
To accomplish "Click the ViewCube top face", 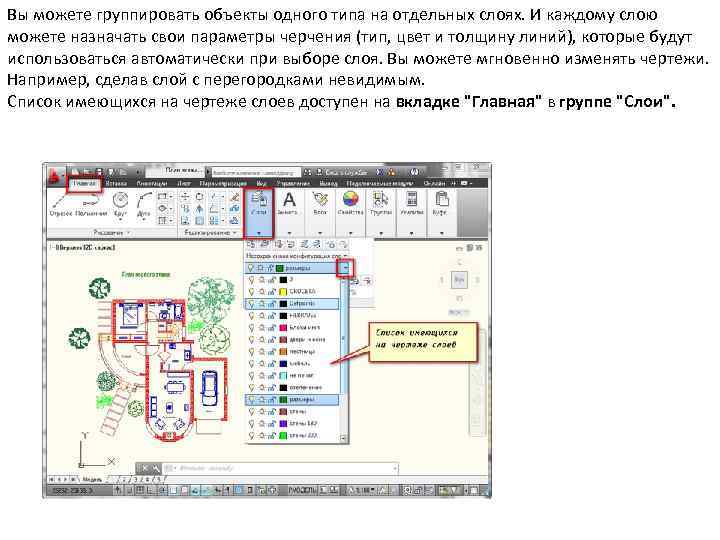I will [x=459, y=279].
